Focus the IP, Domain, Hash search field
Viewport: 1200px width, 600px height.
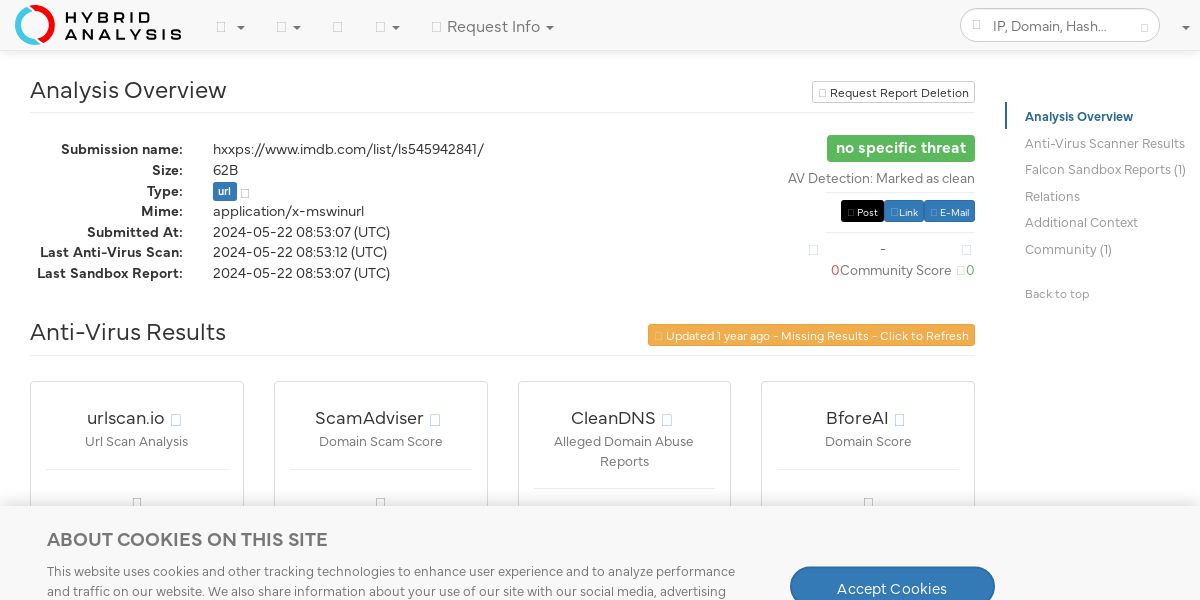pyautogui.click(x=1060, y=26)
